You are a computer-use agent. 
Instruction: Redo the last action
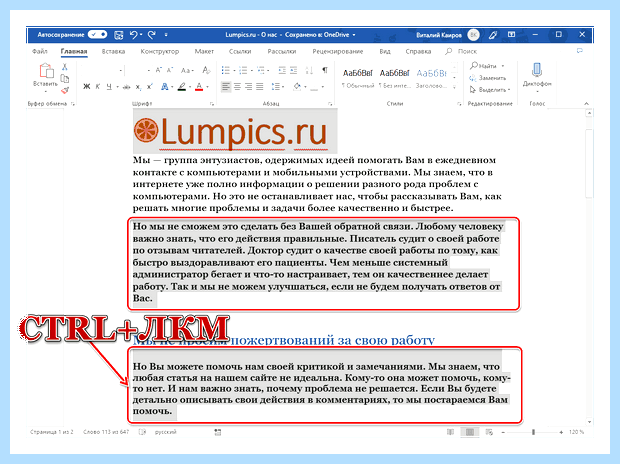tap(152, 35)
